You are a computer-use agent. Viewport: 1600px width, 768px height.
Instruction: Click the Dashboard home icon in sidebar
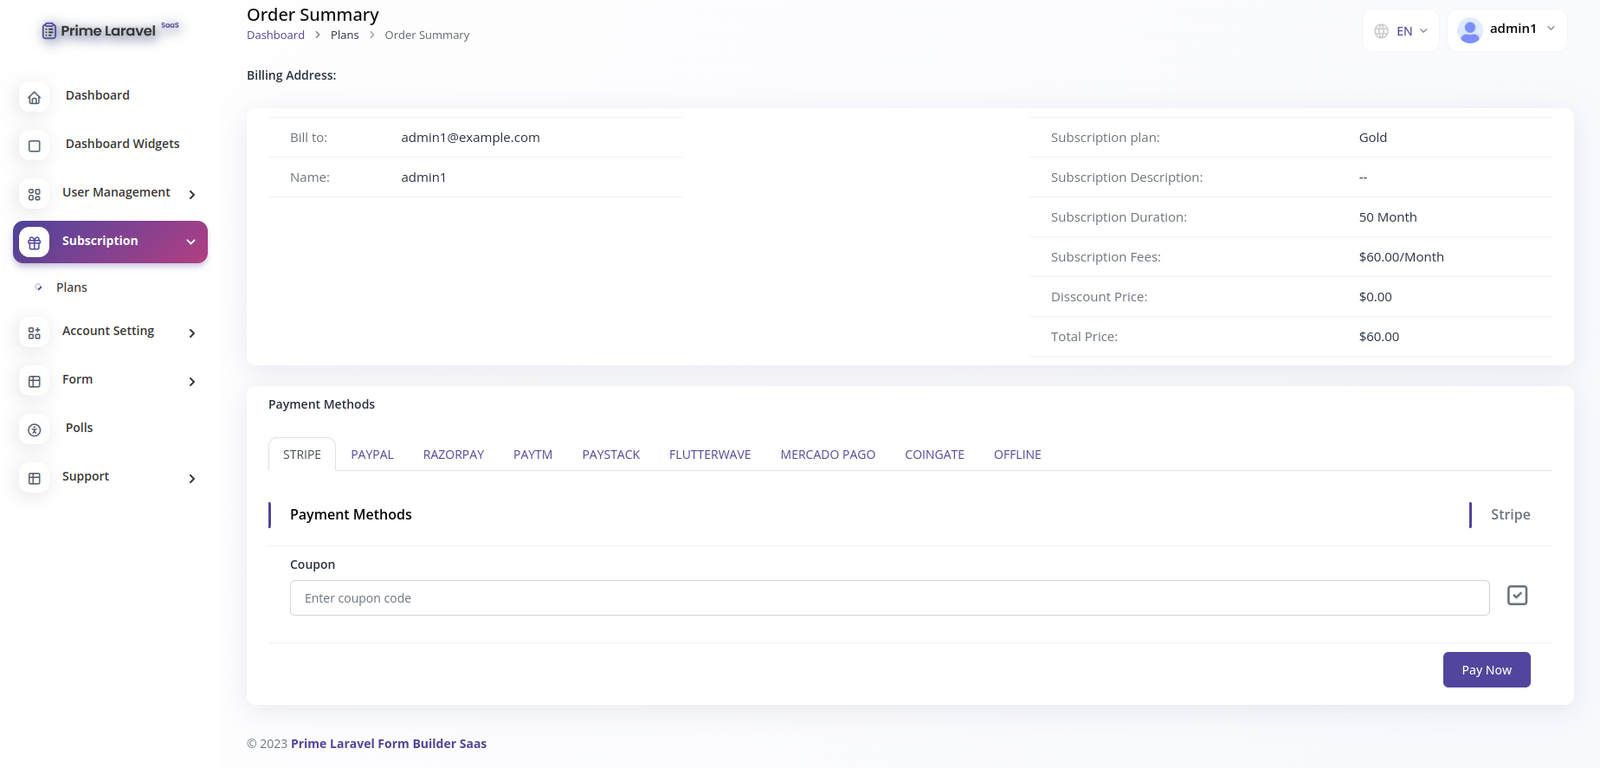[x=34, y=97]
